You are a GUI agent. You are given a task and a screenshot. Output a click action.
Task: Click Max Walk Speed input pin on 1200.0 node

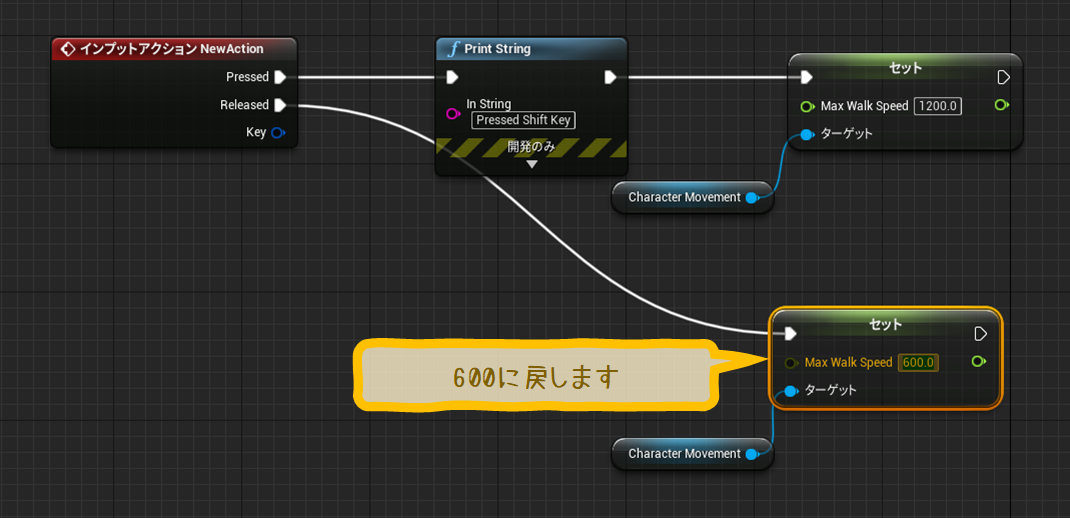(x=807, y=106)
